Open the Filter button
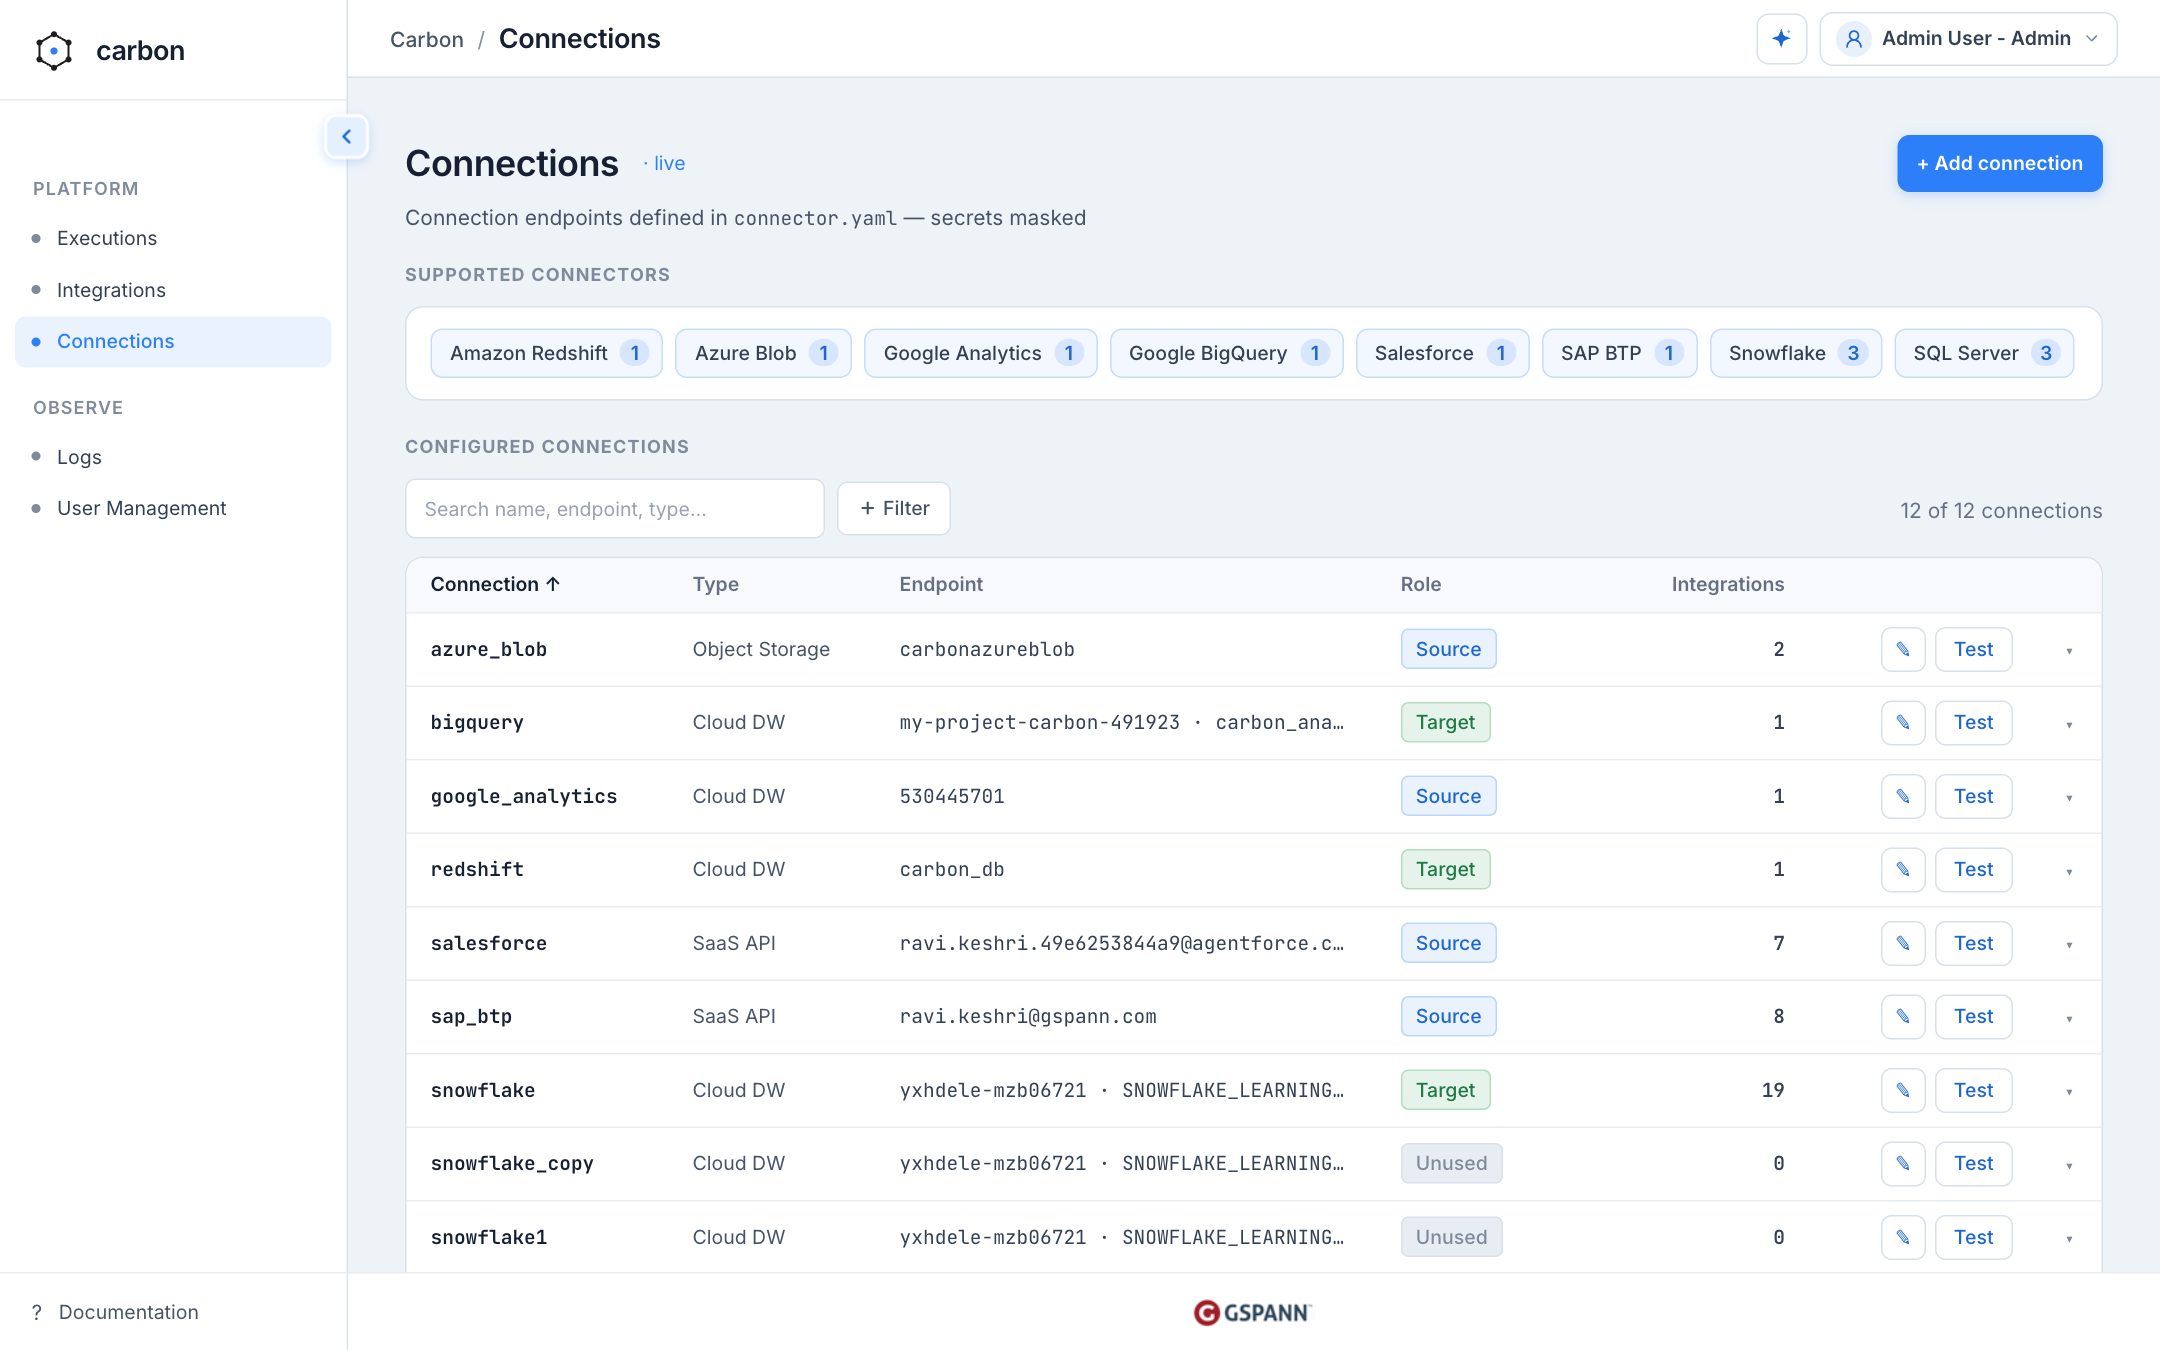 894,509
